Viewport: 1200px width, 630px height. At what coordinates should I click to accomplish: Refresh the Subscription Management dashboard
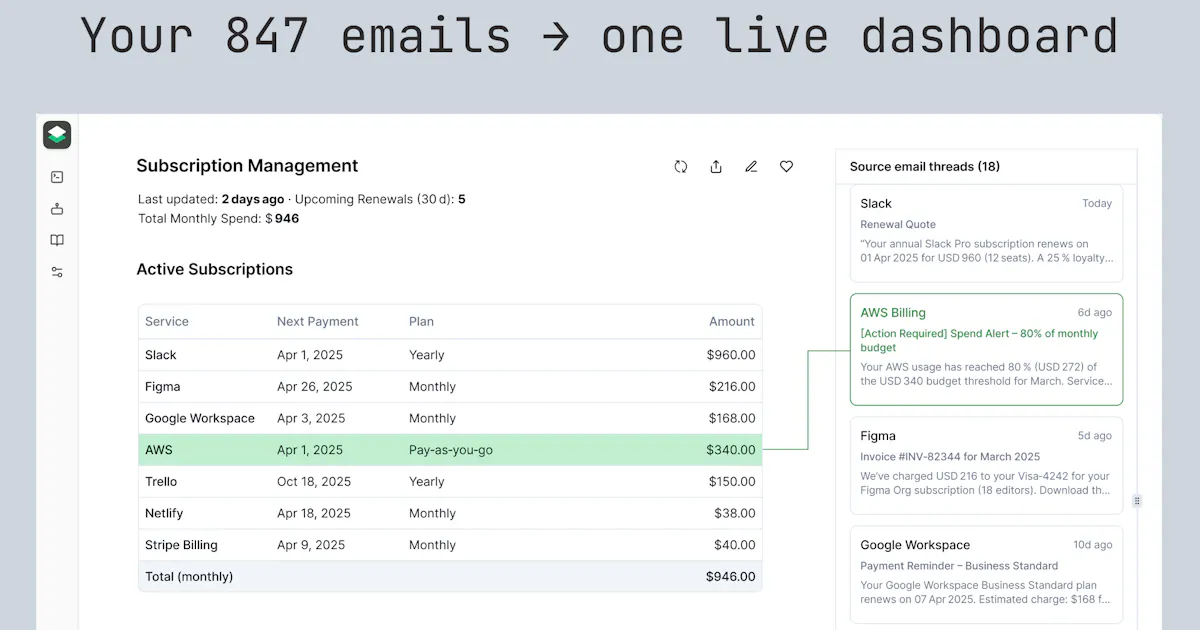681,167
